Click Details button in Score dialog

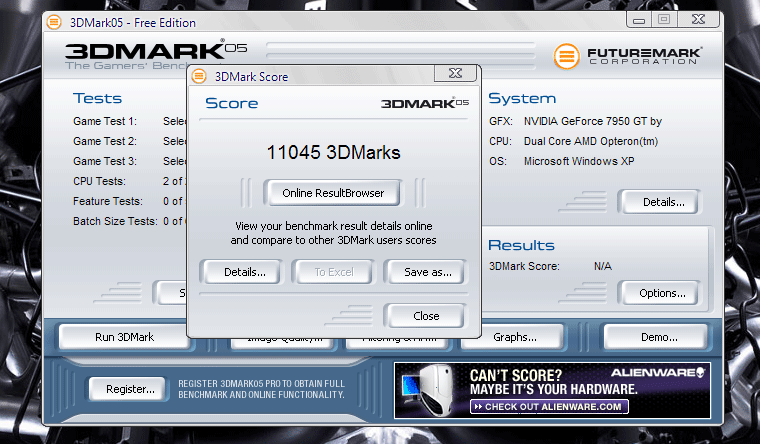[x=242, y=272]
